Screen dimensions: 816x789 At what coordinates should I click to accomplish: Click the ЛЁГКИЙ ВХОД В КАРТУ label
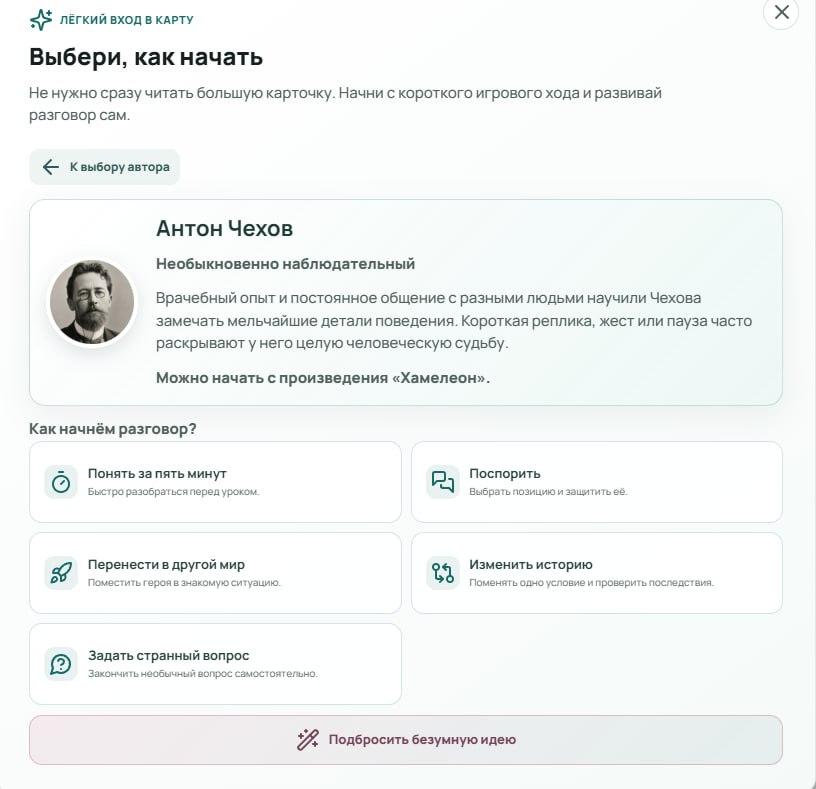pyautogui.click(x=126, y=20)
